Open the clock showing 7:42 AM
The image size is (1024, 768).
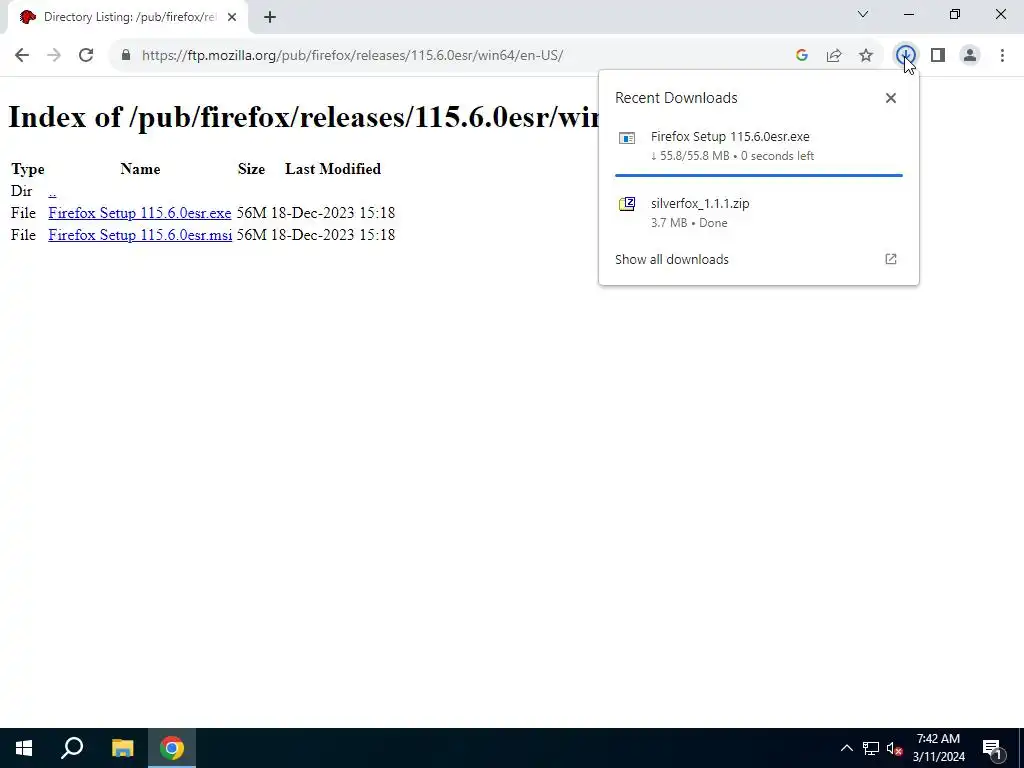pyautogui.click(x=938, y=748)
